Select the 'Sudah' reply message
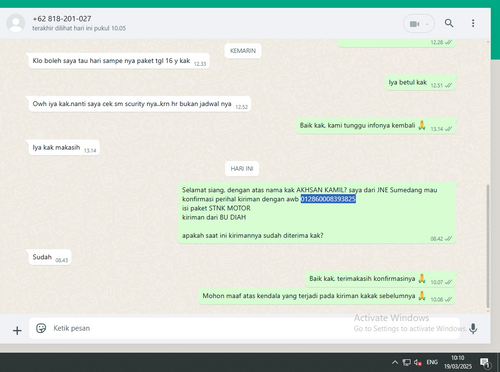Viewport: 500px width, 372px height. pyautogui.click(x=50, y=257)
